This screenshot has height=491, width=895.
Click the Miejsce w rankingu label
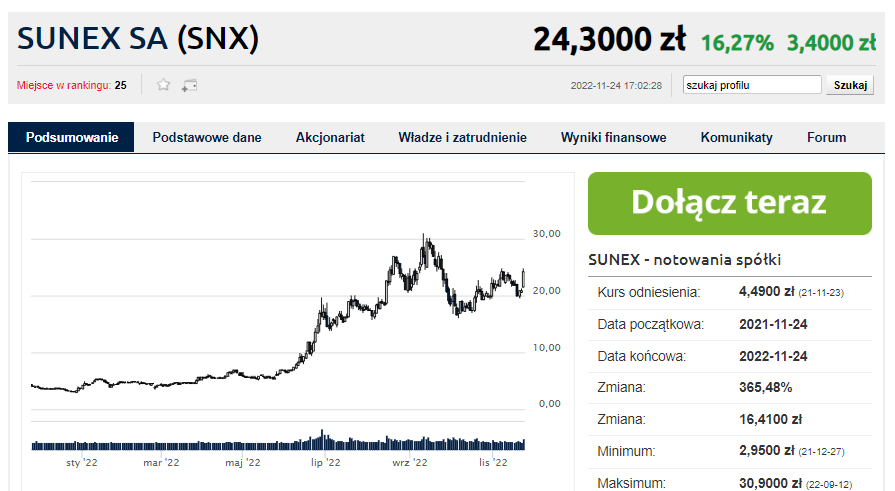coord(63,86)
